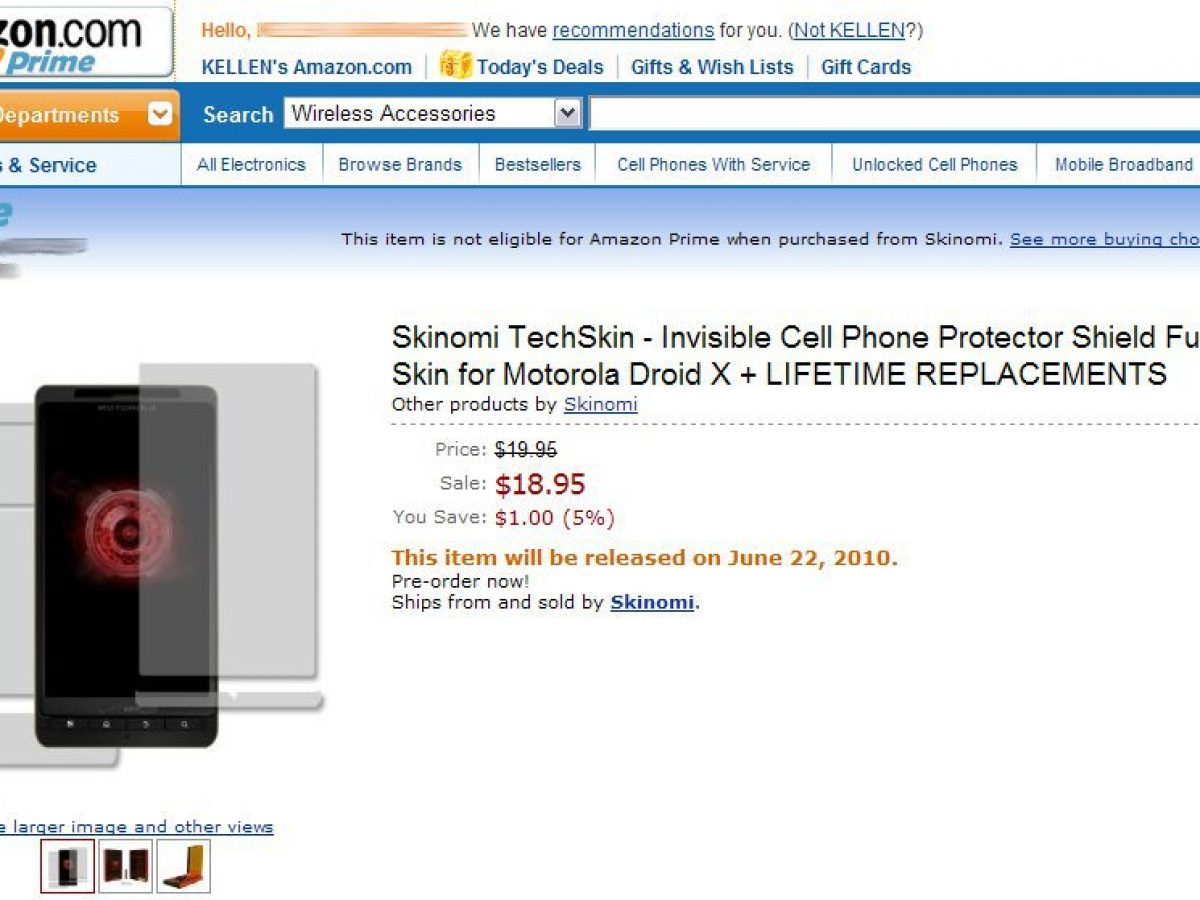Open the Departments dropdown arrow

pos(160,115)
